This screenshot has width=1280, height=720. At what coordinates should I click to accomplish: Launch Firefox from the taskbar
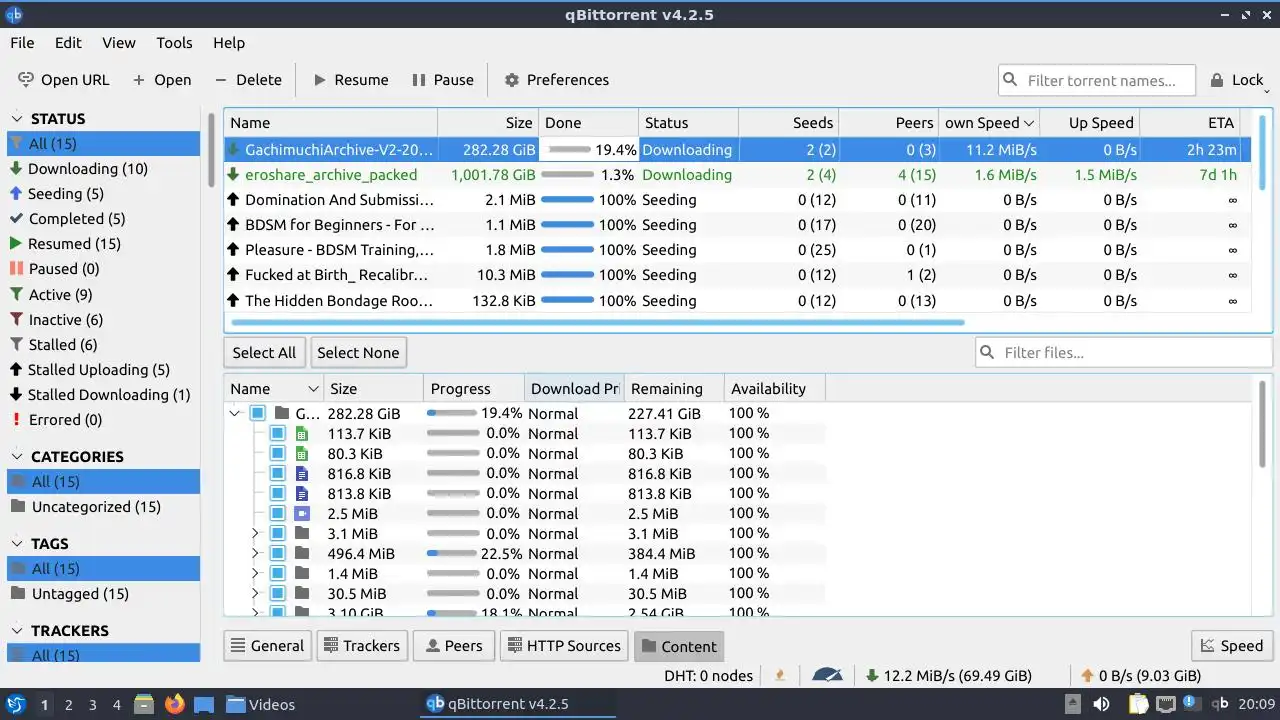pos(175,704)
